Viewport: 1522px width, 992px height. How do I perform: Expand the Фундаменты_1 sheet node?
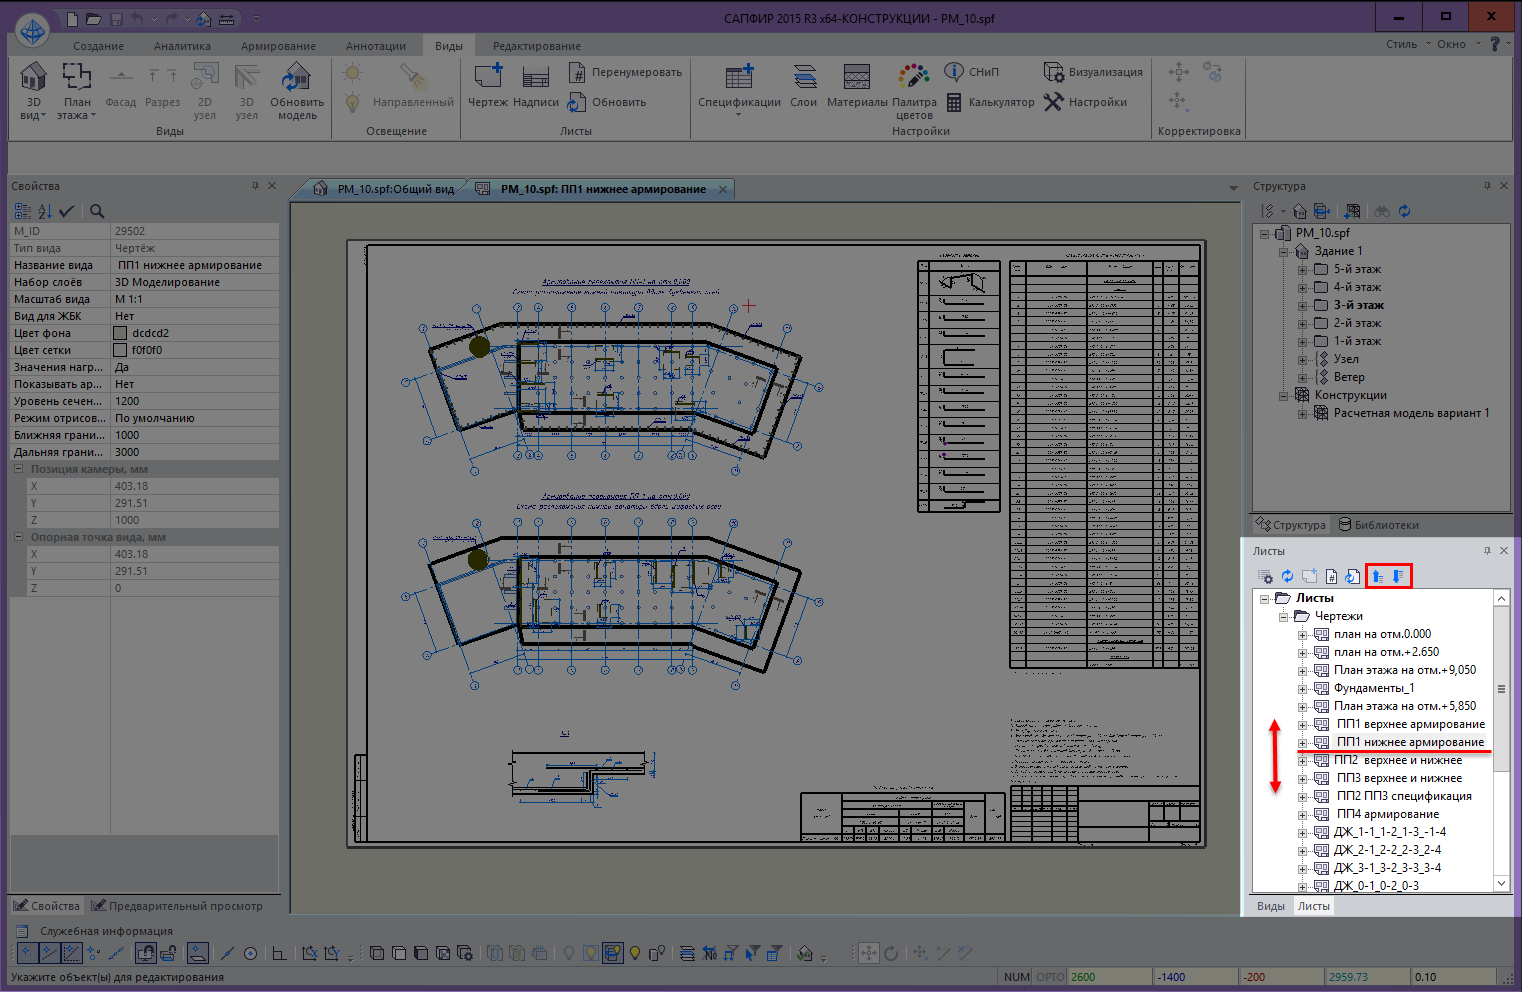click(1302, 688)
